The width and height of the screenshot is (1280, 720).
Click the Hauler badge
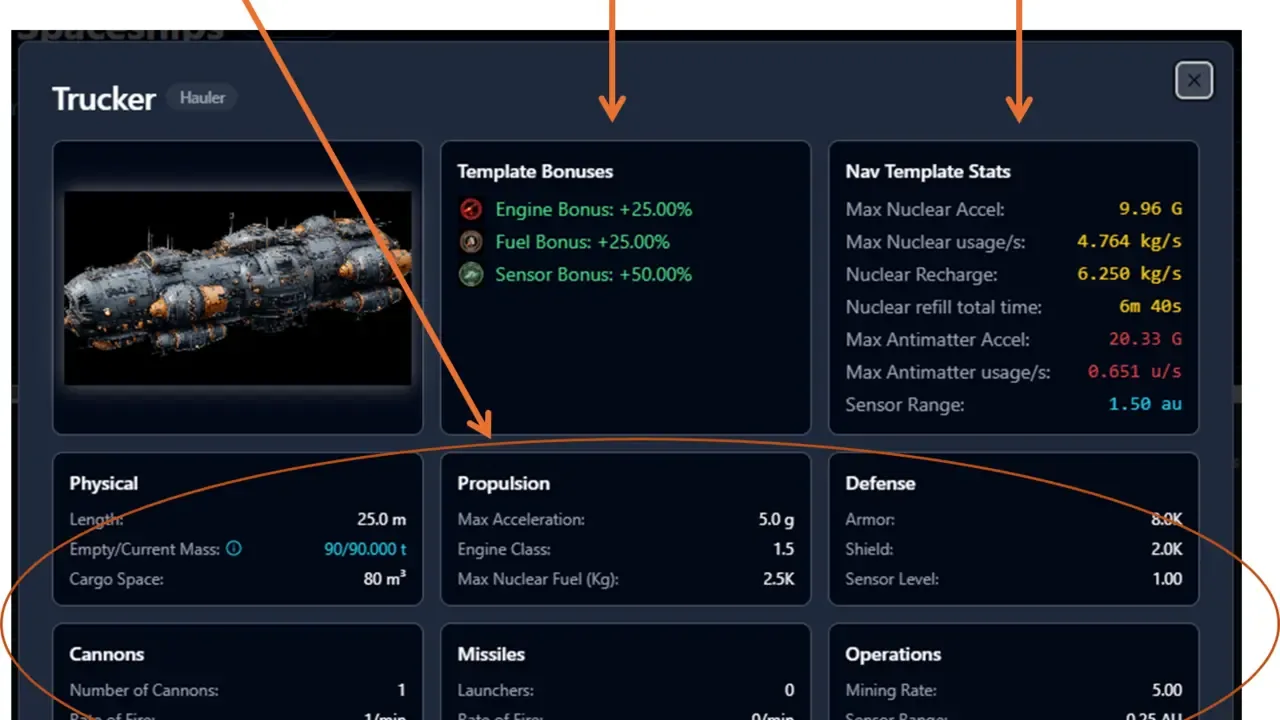(202, 98)
